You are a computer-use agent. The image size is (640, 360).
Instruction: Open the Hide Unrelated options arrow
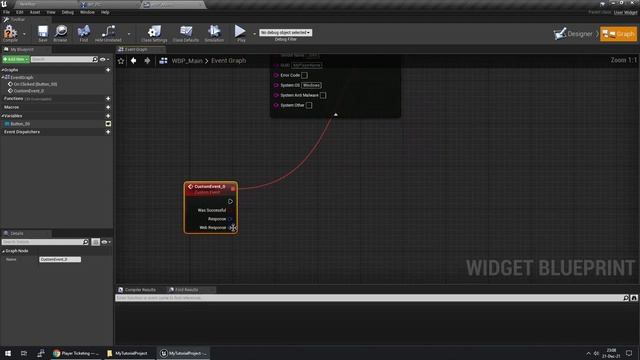tap(129, 33)
